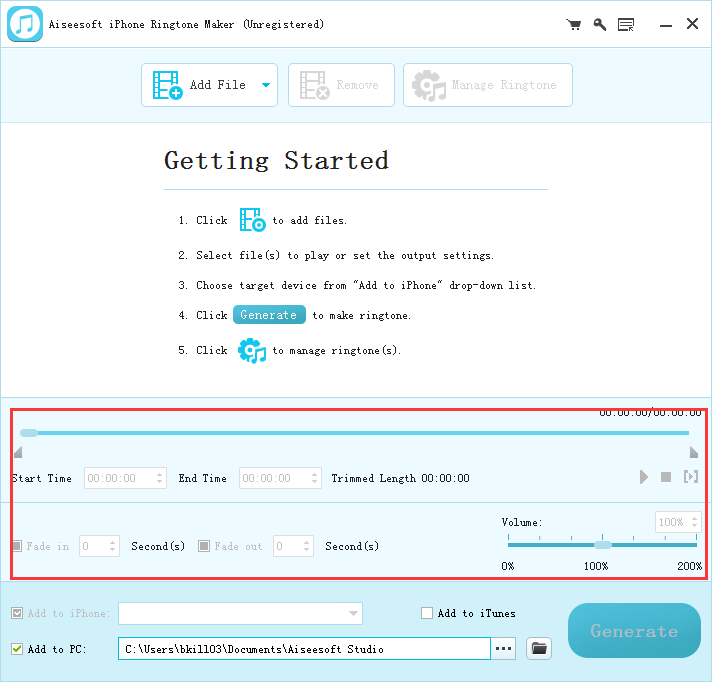Click the Fade out seconds stepper
The image size is (712, 682).
(307, 546)
